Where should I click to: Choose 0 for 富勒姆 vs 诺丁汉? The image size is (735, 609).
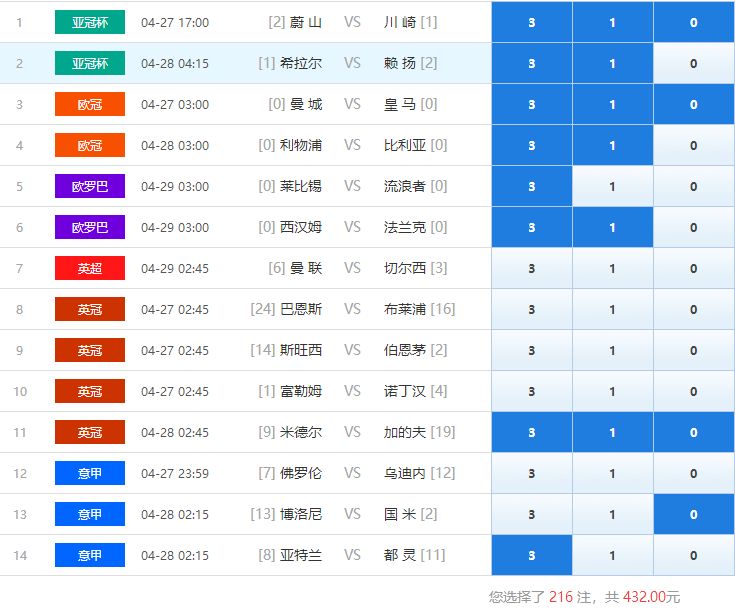[x=694, y=391]
